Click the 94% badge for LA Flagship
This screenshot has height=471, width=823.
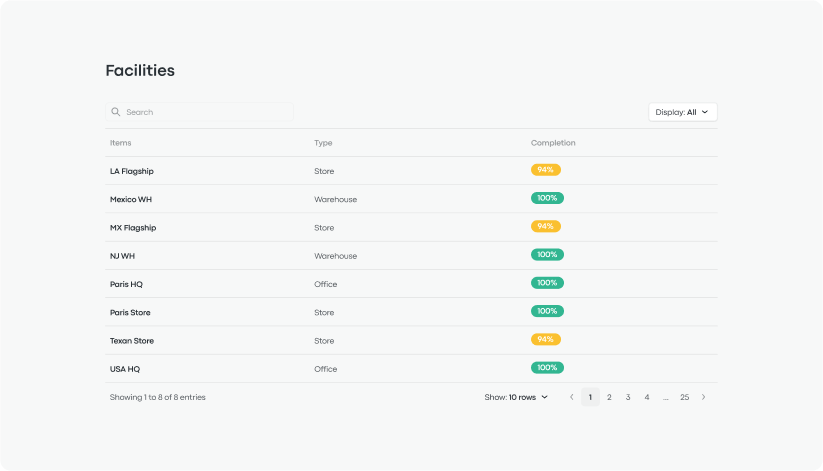(x=546, y=170)
